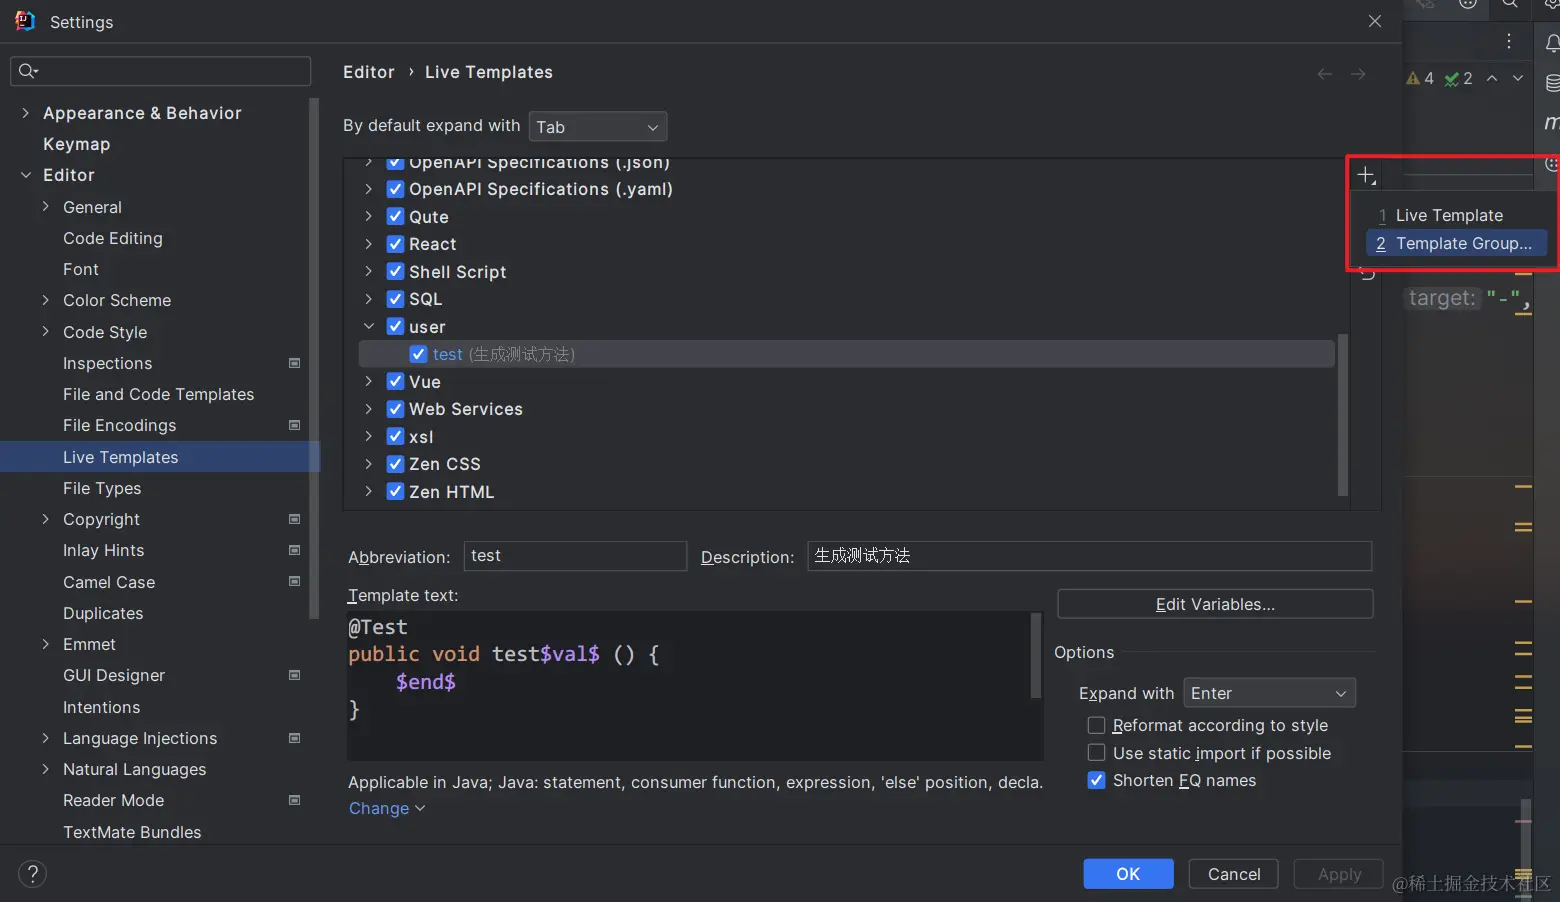Choose Template Group... from add menu
The image size is (1560, 902).
[x=1456, y=243]
